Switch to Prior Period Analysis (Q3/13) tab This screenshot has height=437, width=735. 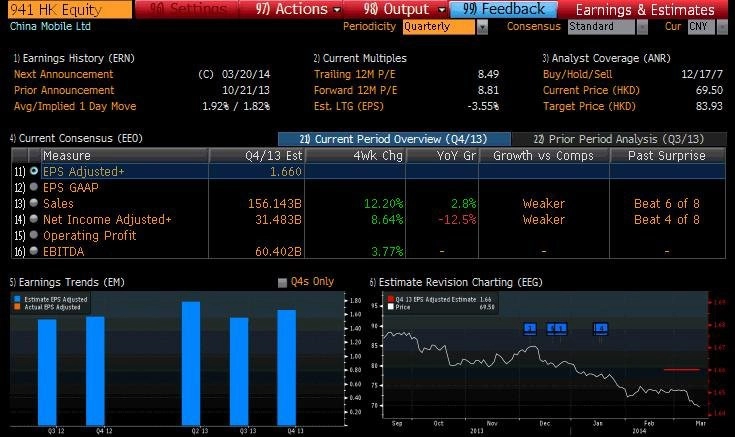tap(619, 139)
